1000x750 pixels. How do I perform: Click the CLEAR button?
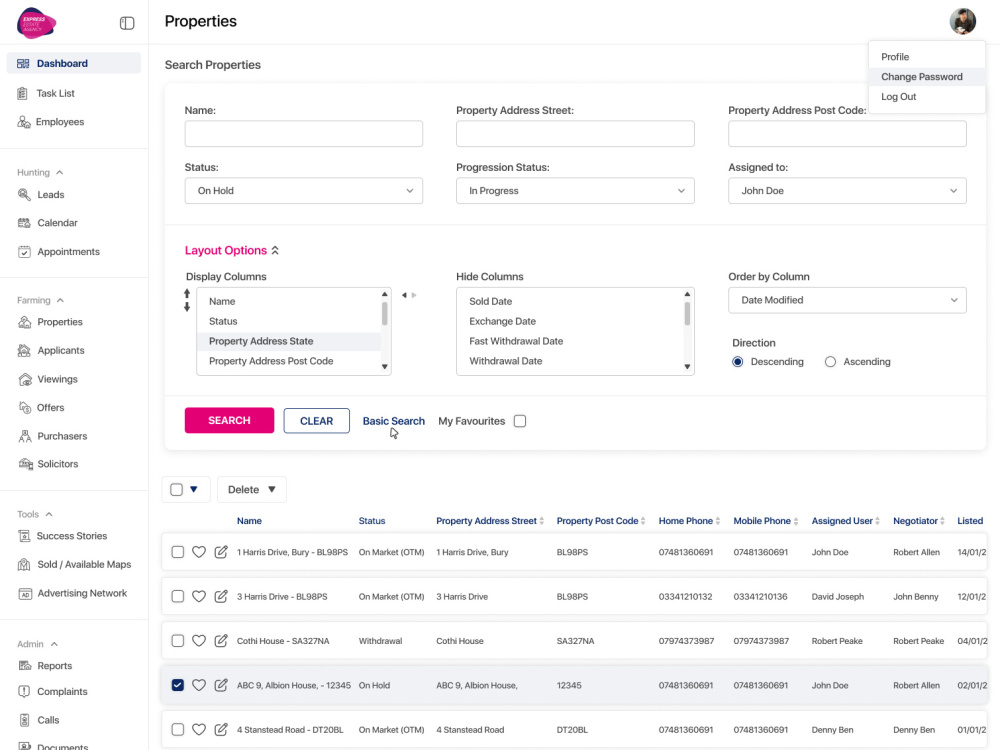[x=316, y=421]
